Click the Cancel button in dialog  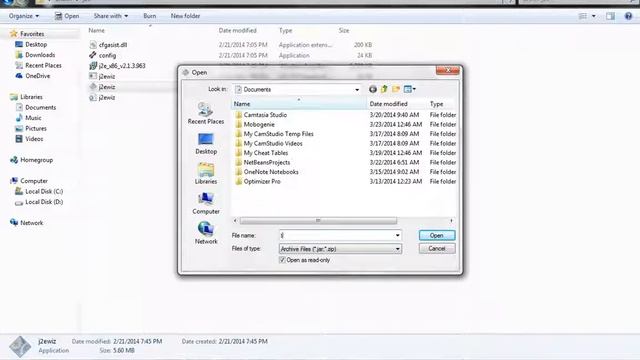(437, 249)
